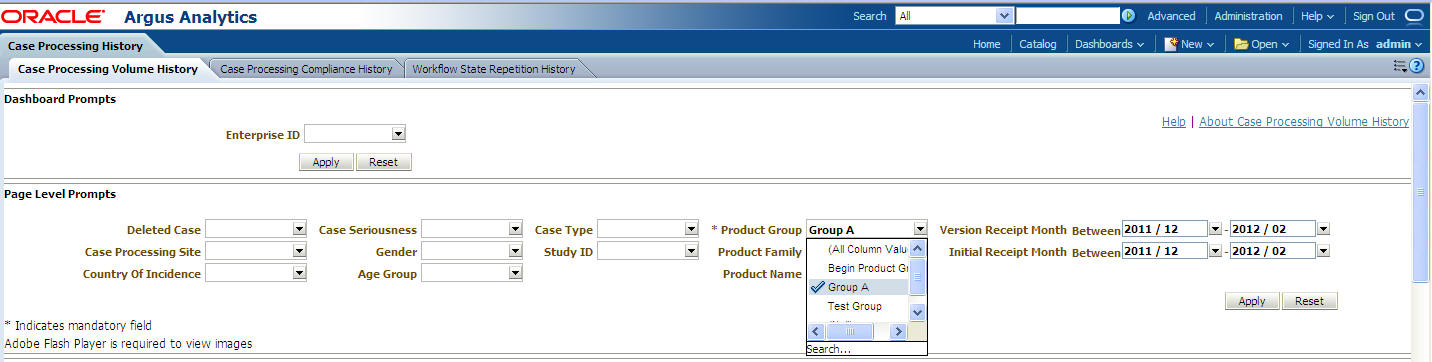Select the Test Group option
This screenshot has width=1432, height=362.
(858, 306)
